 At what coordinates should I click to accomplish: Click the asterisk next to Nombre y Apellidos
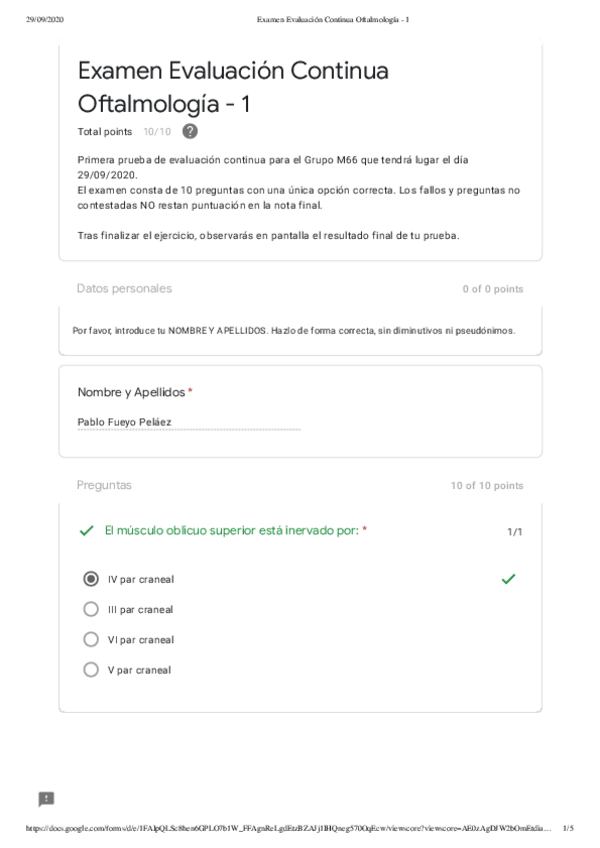coord(189,391)
